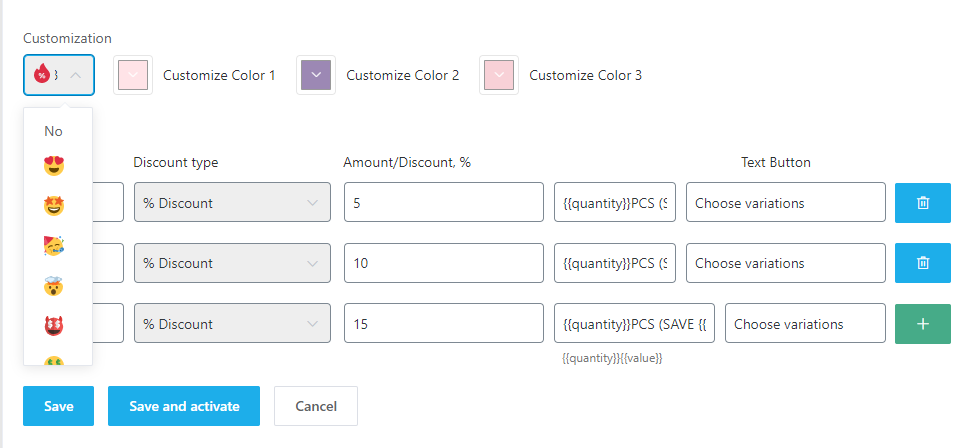
Task: Pick the party face emoji option
Action: 54,247
